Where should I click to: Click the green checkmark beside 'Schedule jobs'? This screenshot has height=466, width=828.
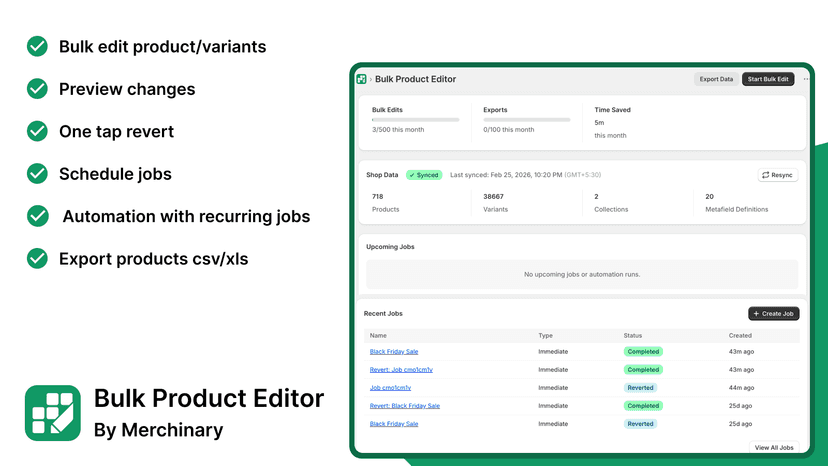point(37,173)
